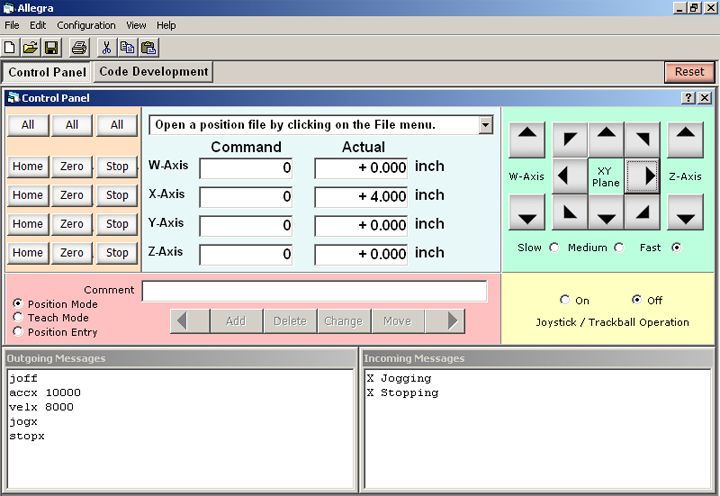Click Zero button for Z-Axis
Image resolution: width=720 pixels, height=496 pixels.
(72, 253)
